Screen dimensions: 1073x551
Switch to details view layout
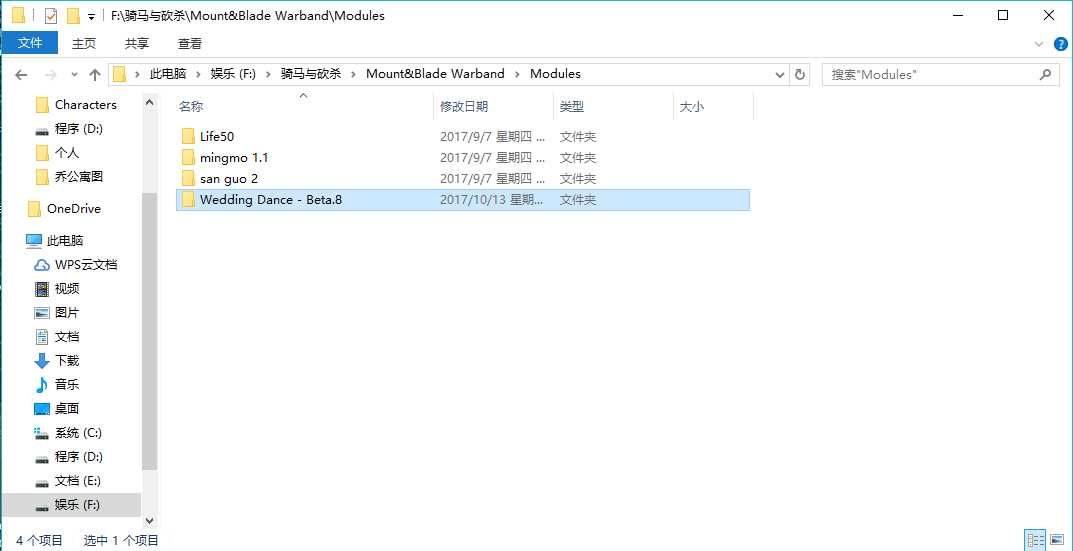1036,540
